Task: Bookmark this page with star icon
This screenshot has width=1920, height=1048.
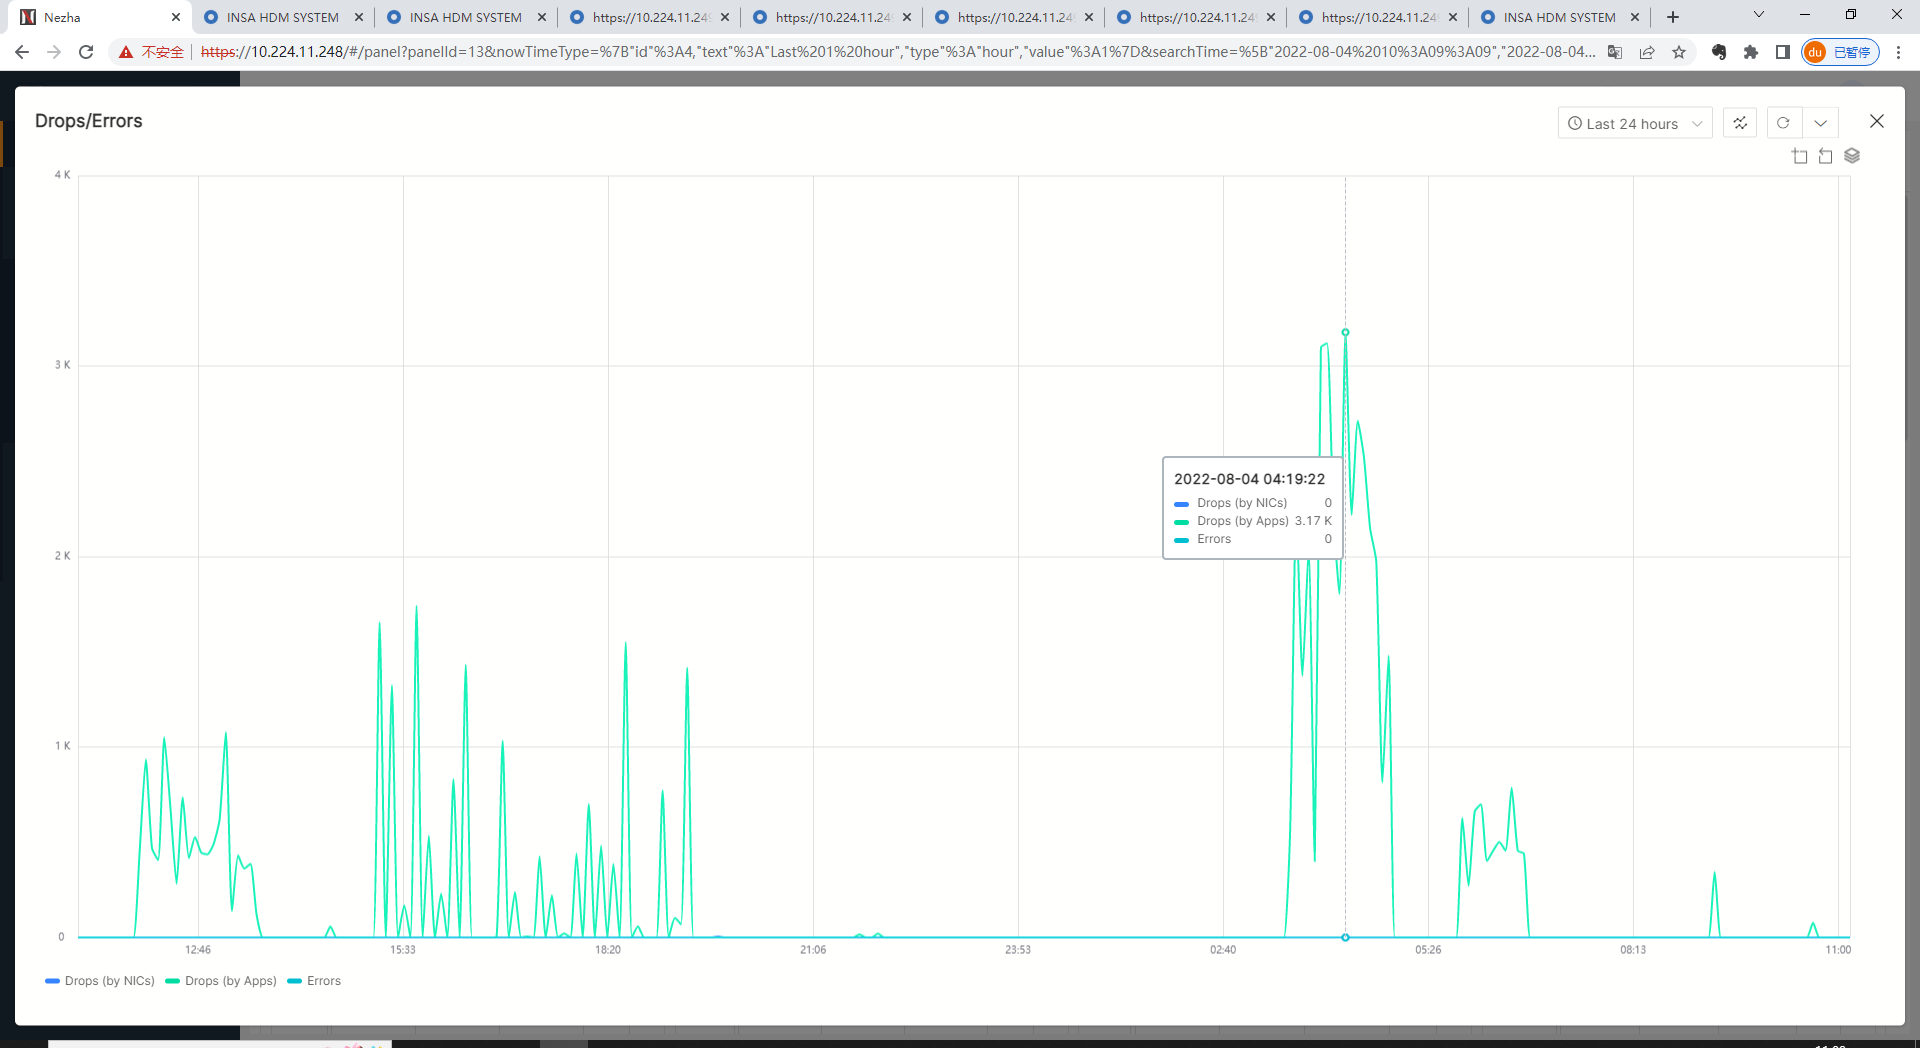Action: point(1679,52)
